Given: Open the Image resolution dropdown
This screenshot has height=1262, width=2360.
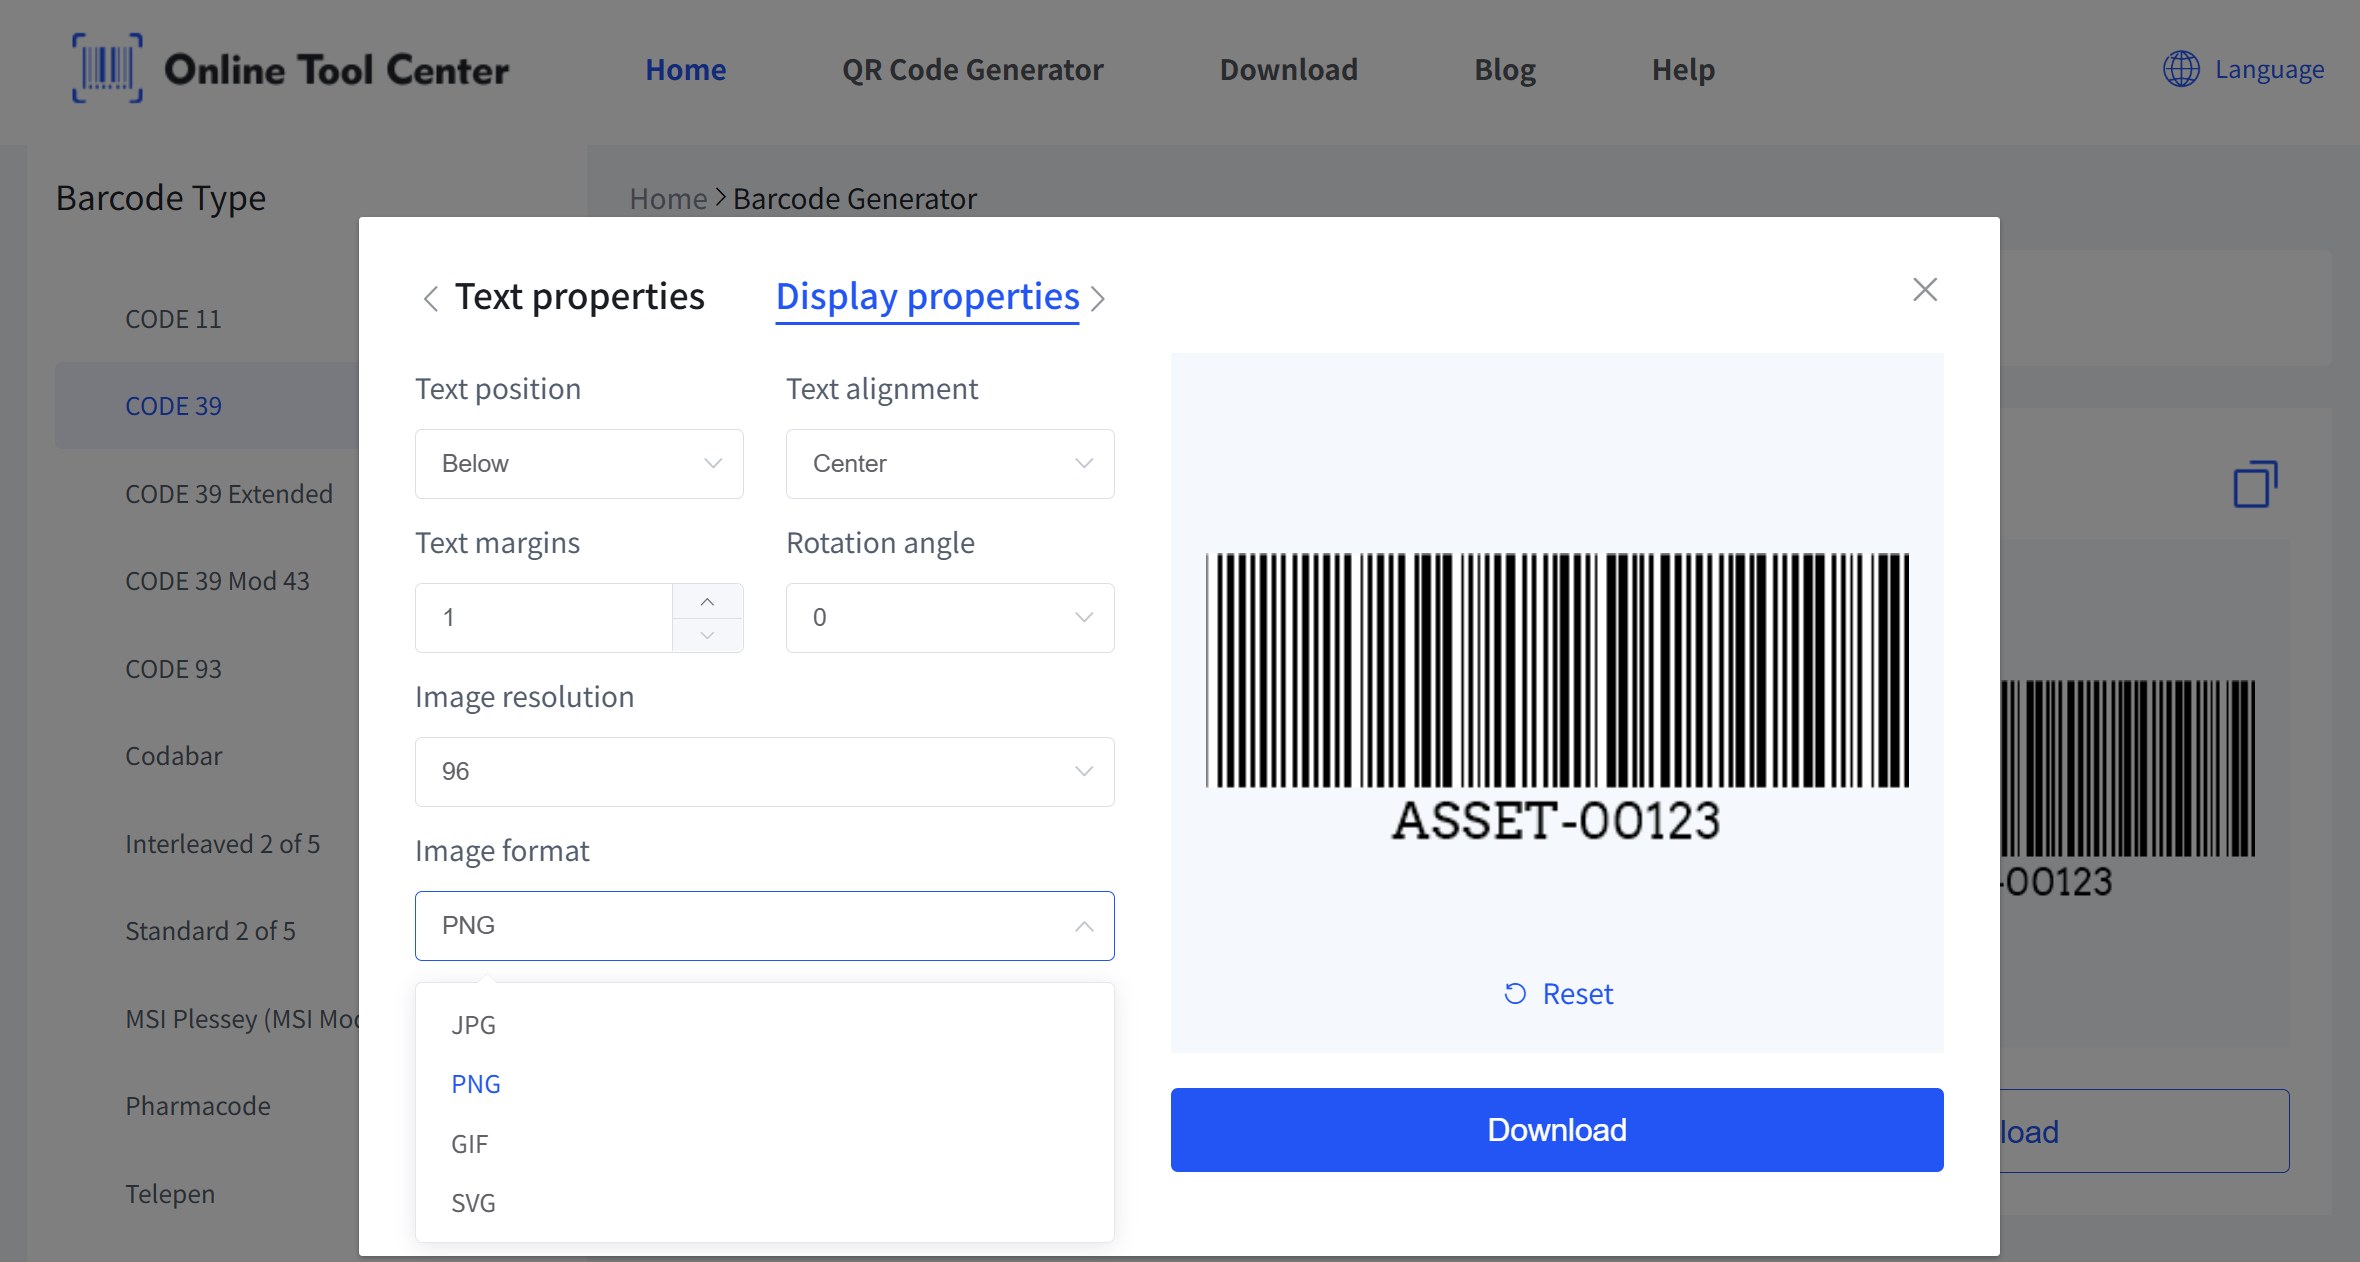Looking at the screenshot, I should (x=764, y=772).
